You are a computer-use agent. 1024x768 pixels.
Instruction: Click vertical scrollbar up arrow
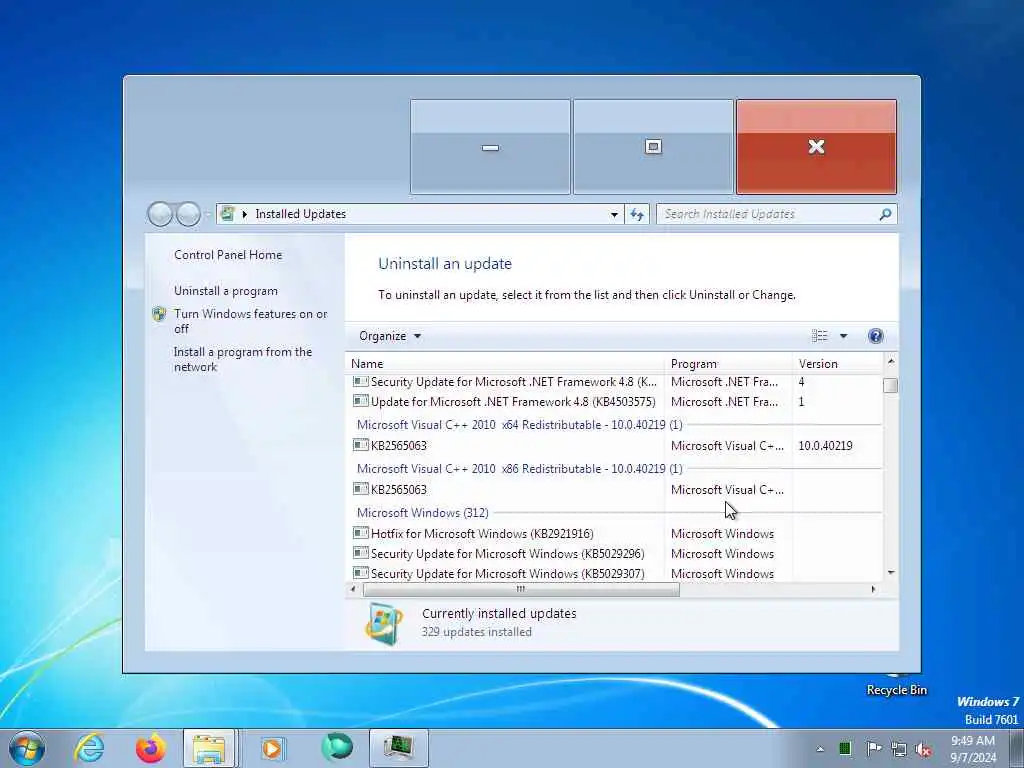click(891, 361)
